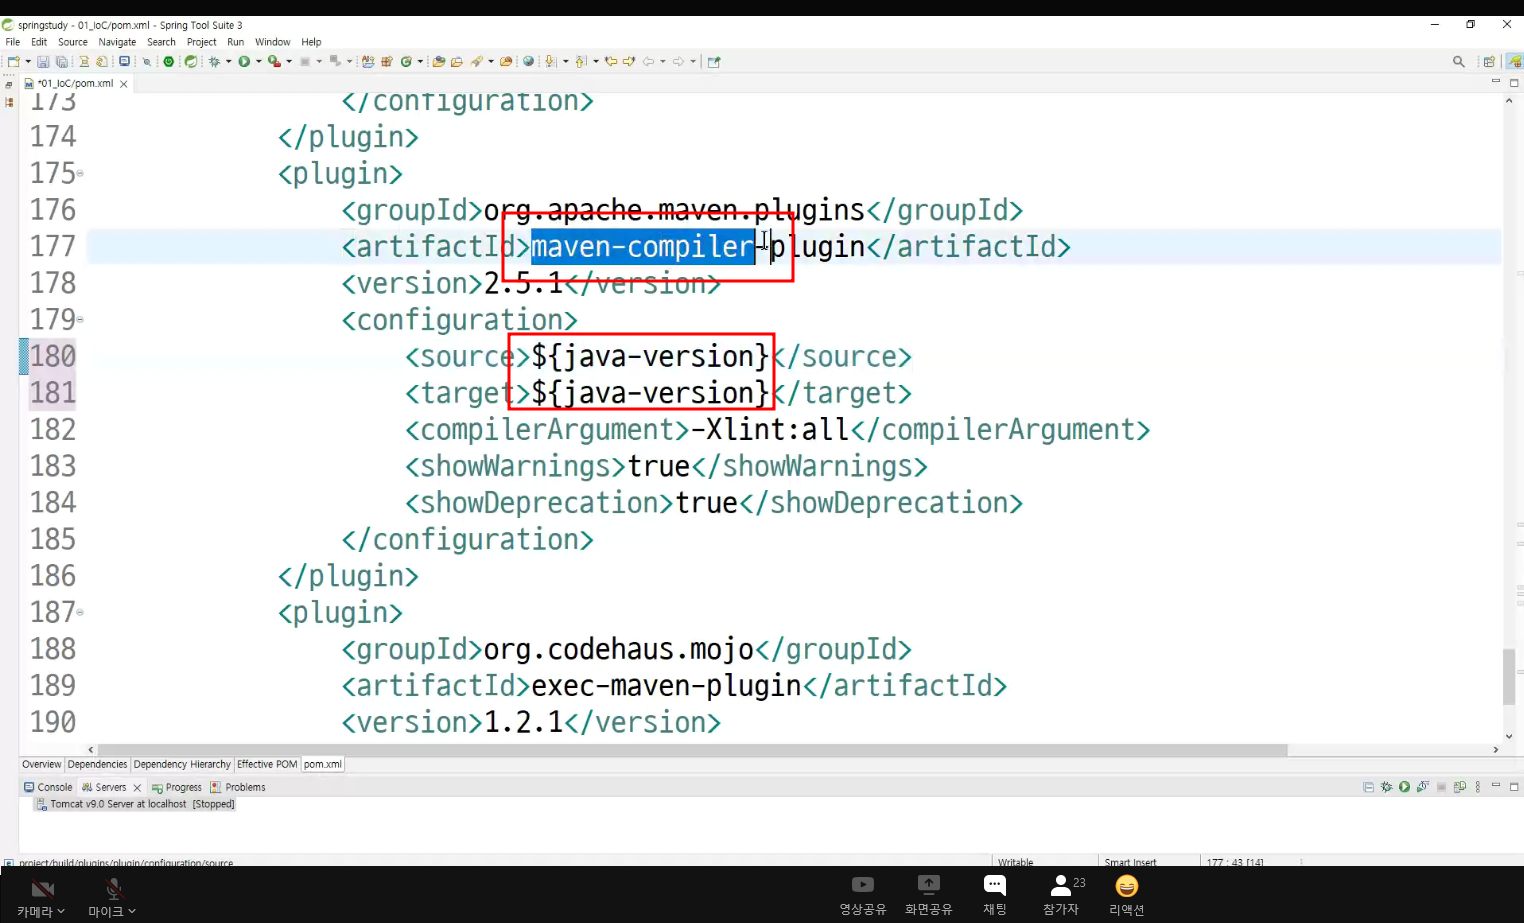Open the File menu

(13, 42)
